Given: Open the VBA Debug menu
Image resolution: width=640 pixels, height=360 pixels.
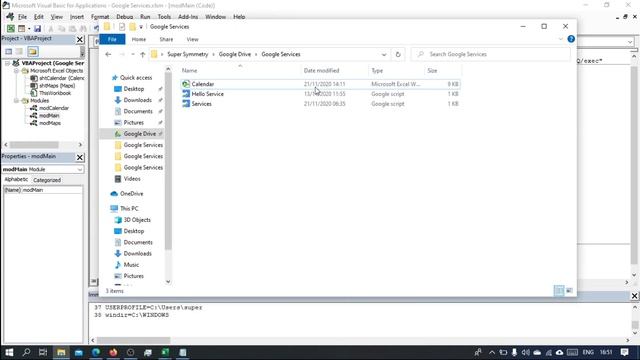Looking at the screenshot, I should click(124, 17).
